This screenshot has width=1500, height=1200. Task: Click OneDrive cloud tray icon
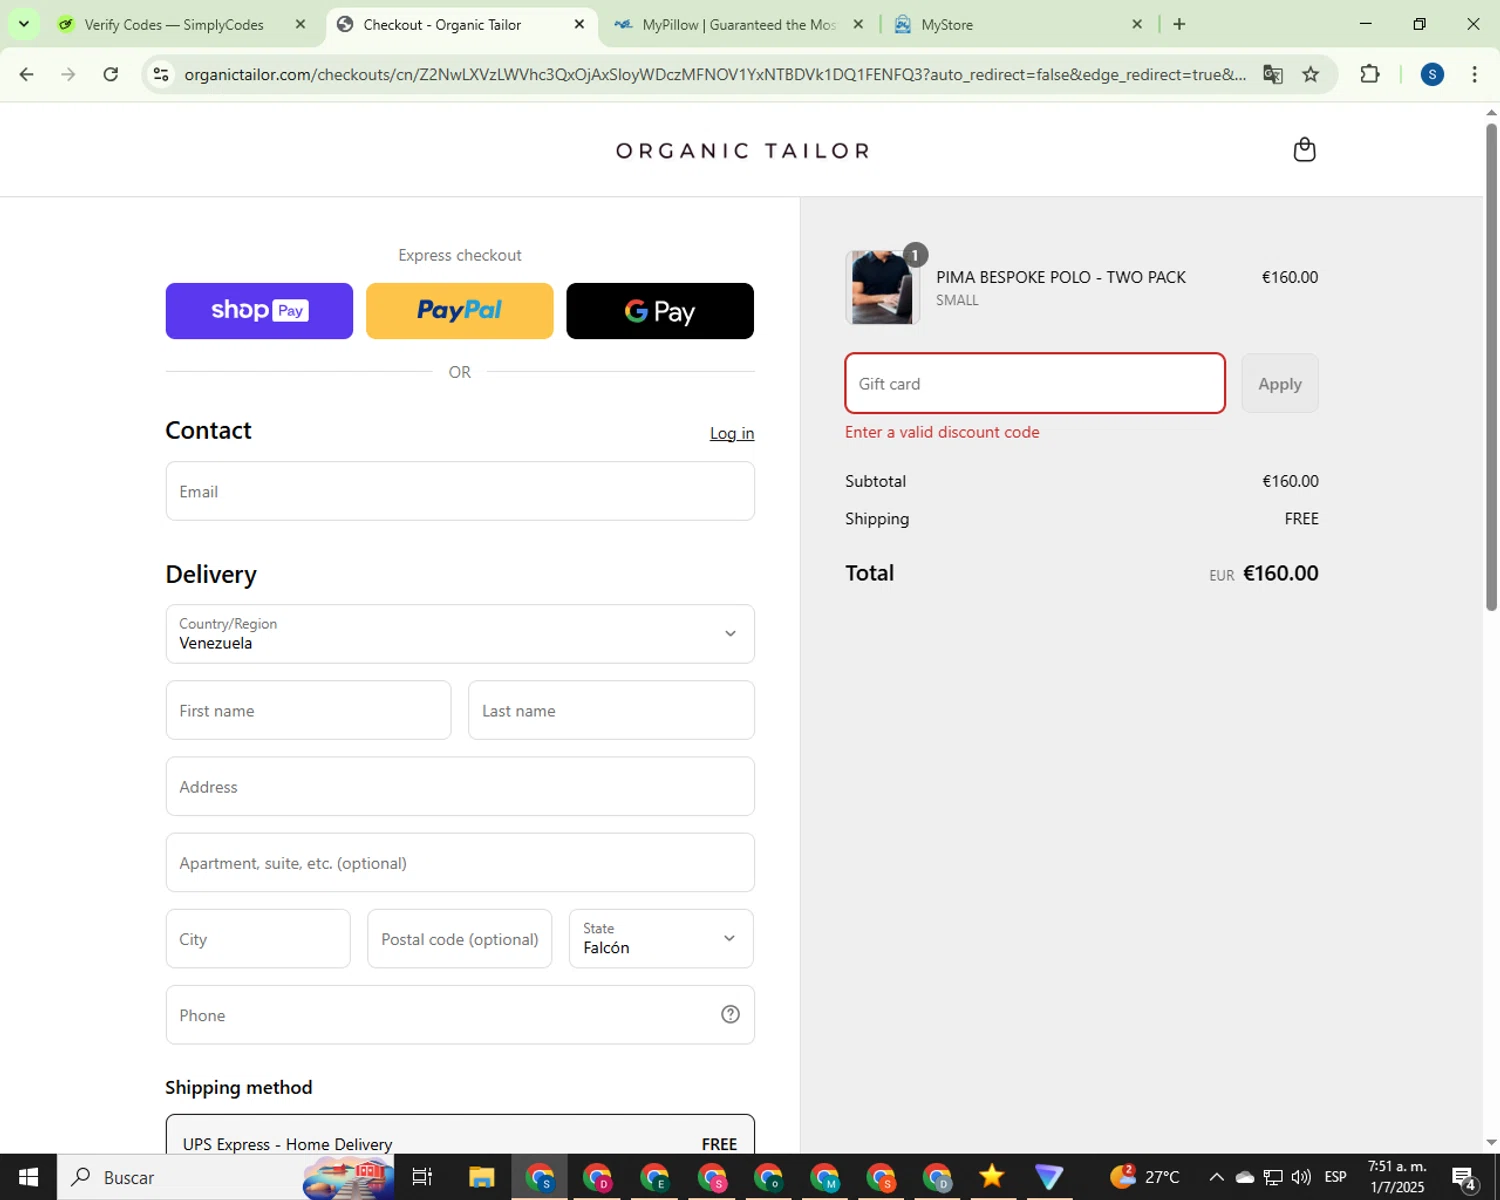coord(1245,1177)
